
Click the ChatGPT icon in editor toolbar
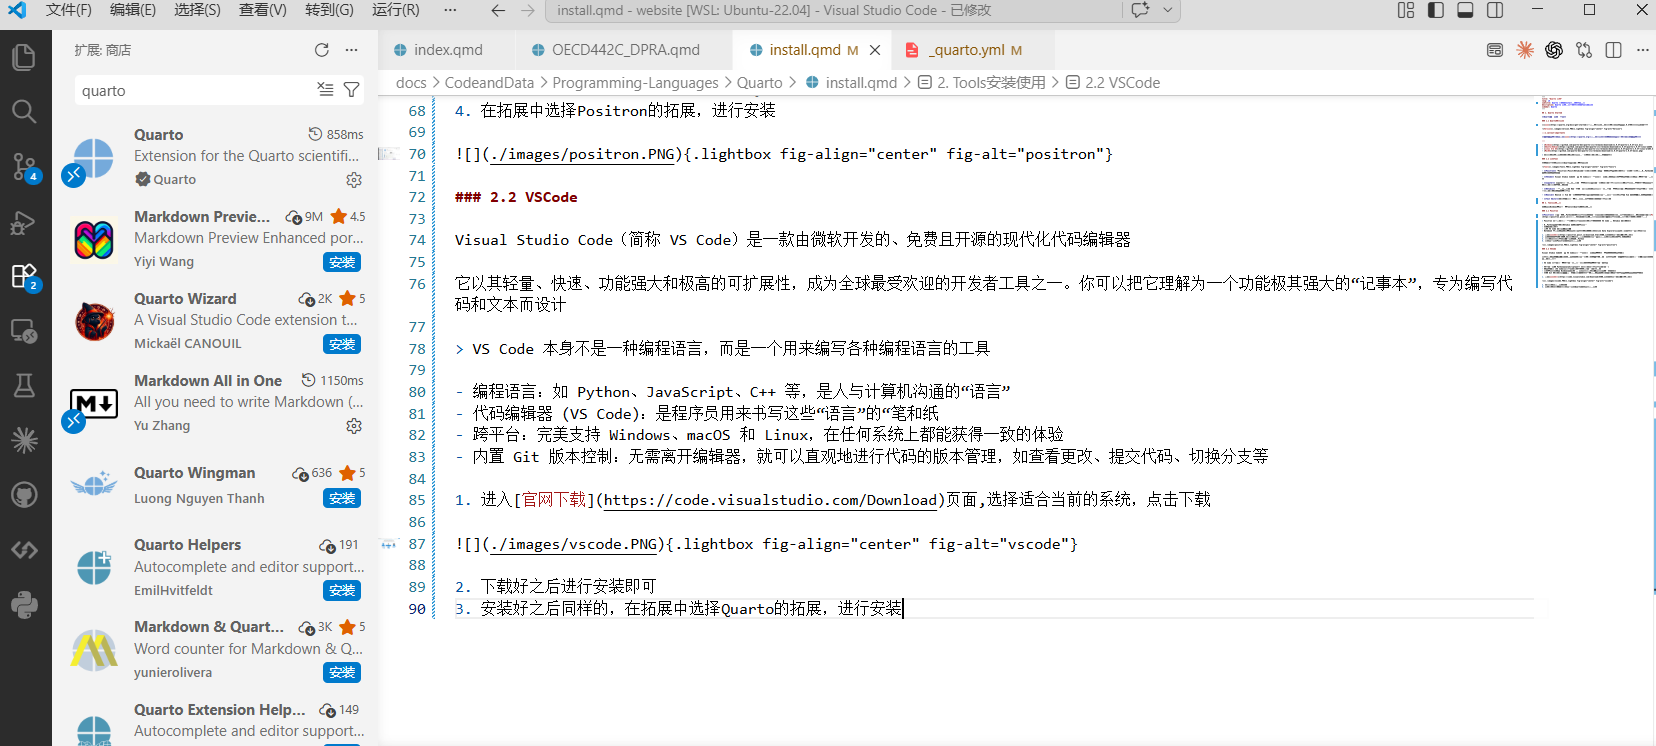pyautogui.click(x=1554, y=50)
